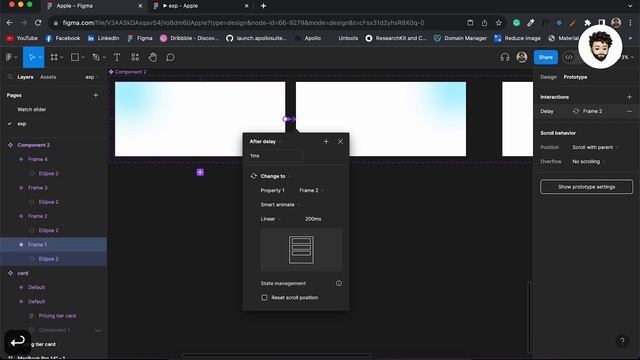
Task: Open the YouTube bookmark
Action: tap(22, 38)
